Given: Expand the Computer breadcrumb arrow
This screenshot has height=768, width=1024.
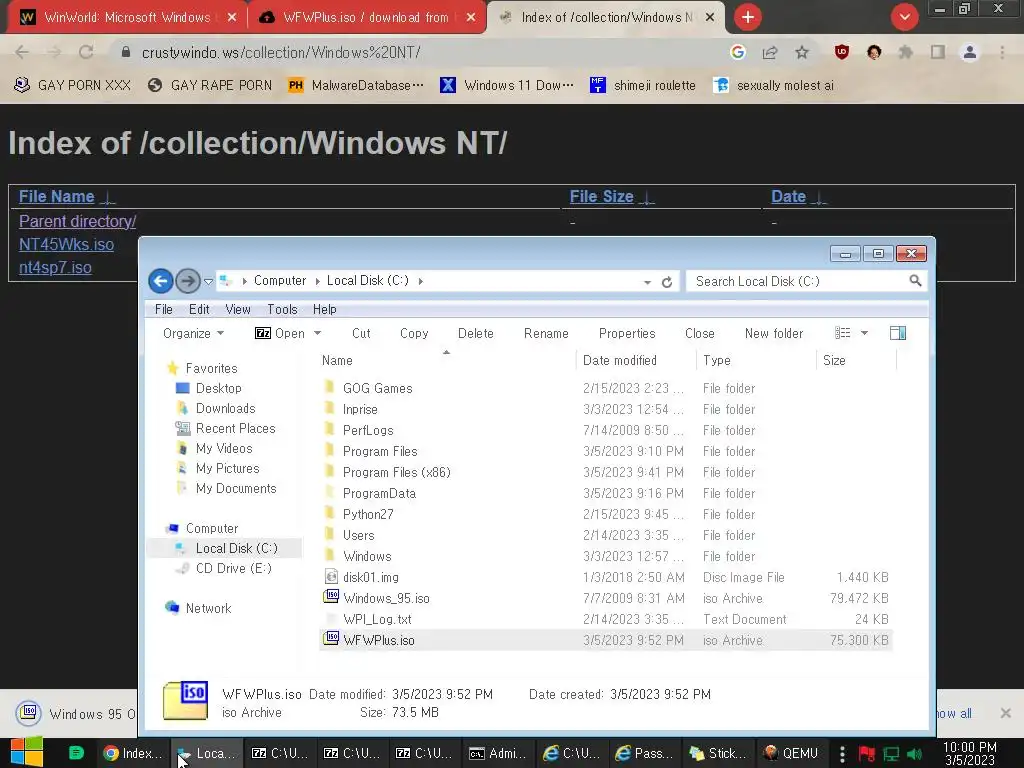Looking at the screenshot, I should point(317,281).
